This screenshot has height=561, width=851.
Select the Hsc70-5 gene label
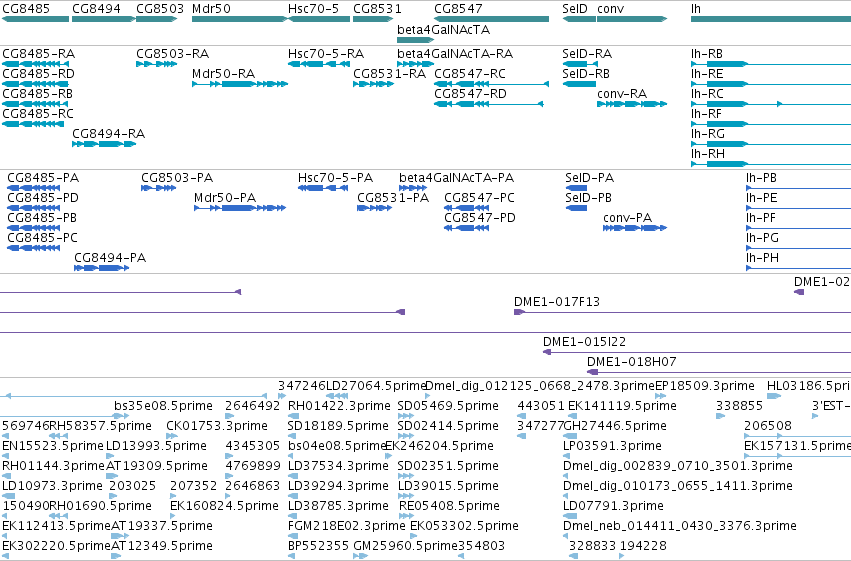click(313, 9)
